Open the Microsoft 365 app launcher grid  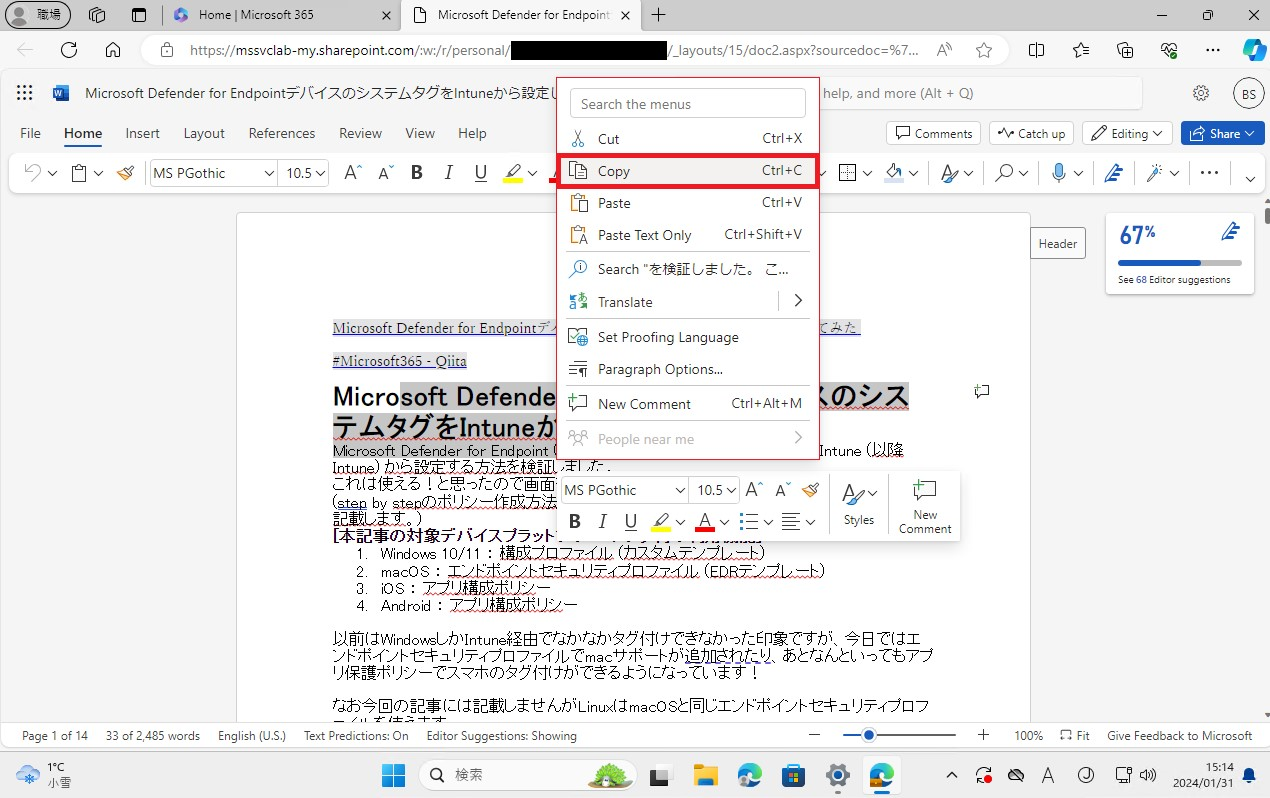25,93
